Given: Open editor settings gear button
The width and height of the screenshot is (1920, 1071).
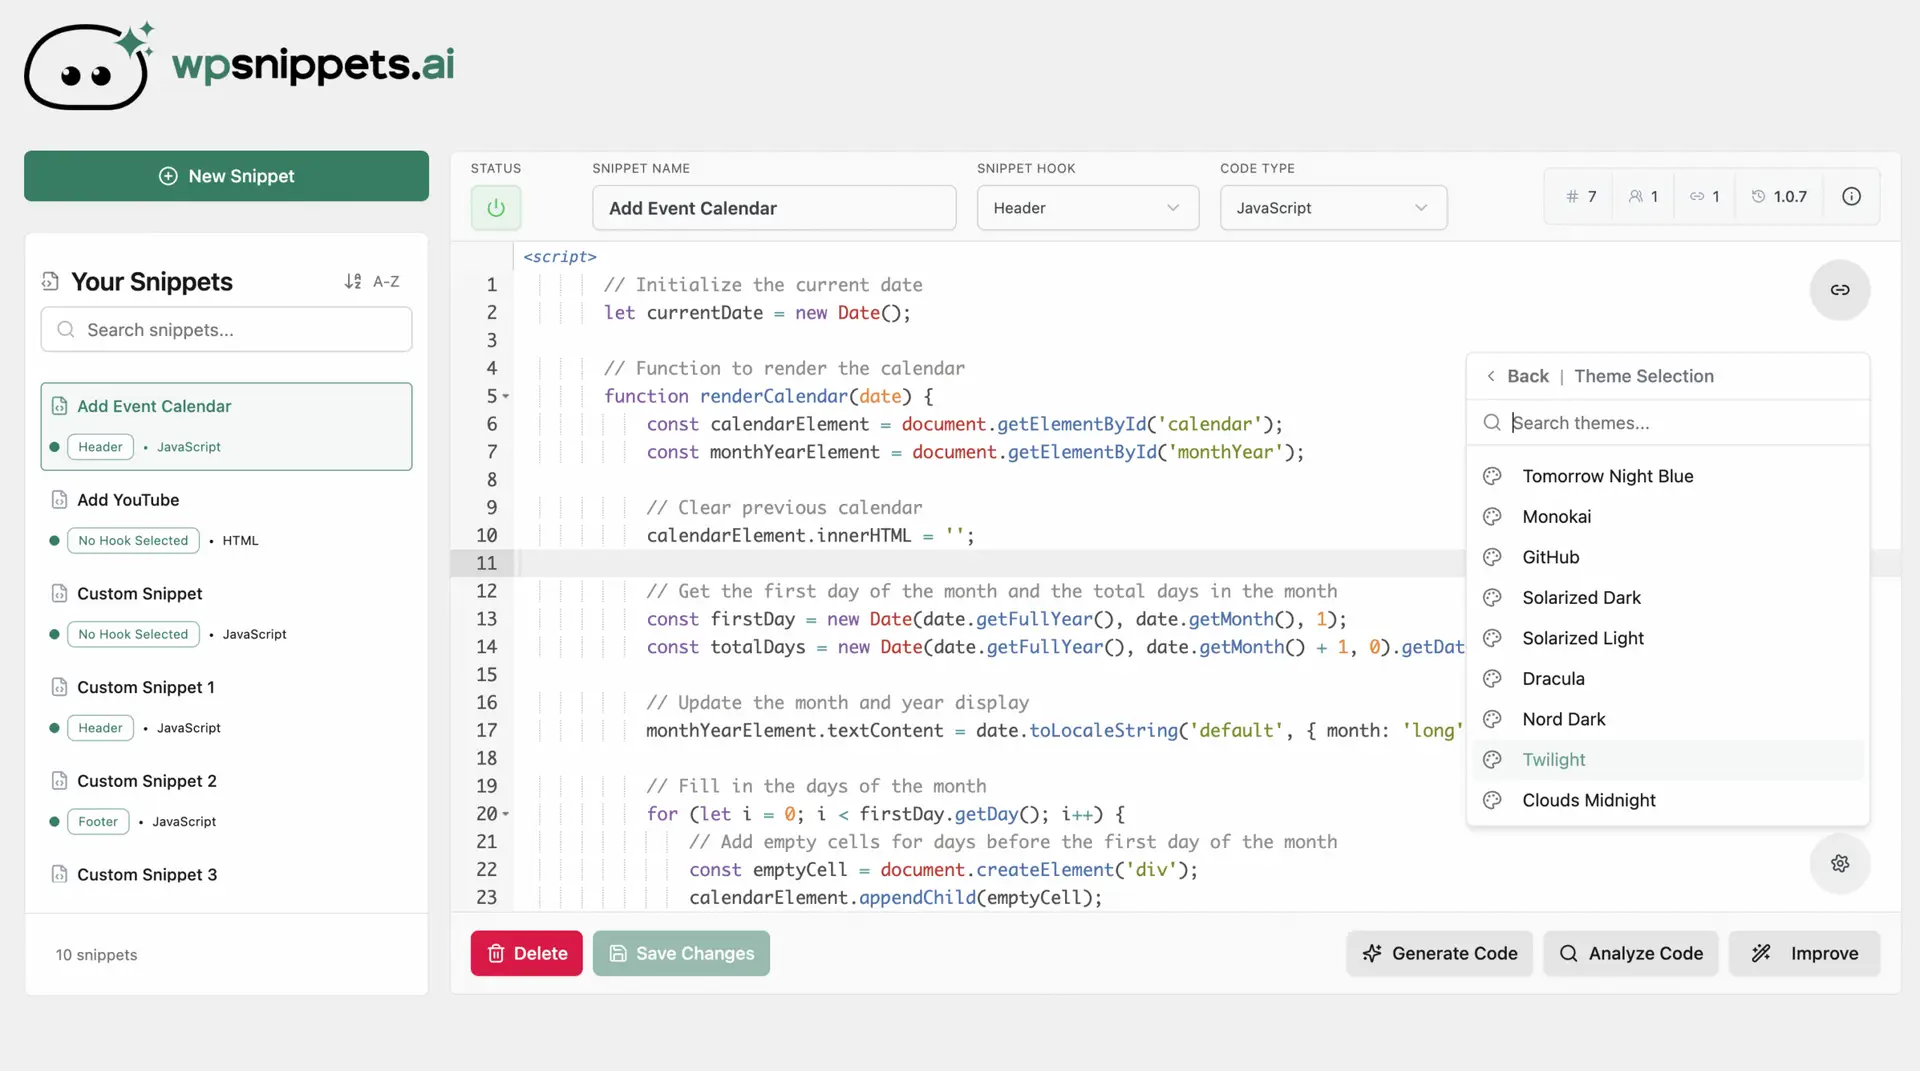Looking at the screenshot, I should click(1840, 863).
